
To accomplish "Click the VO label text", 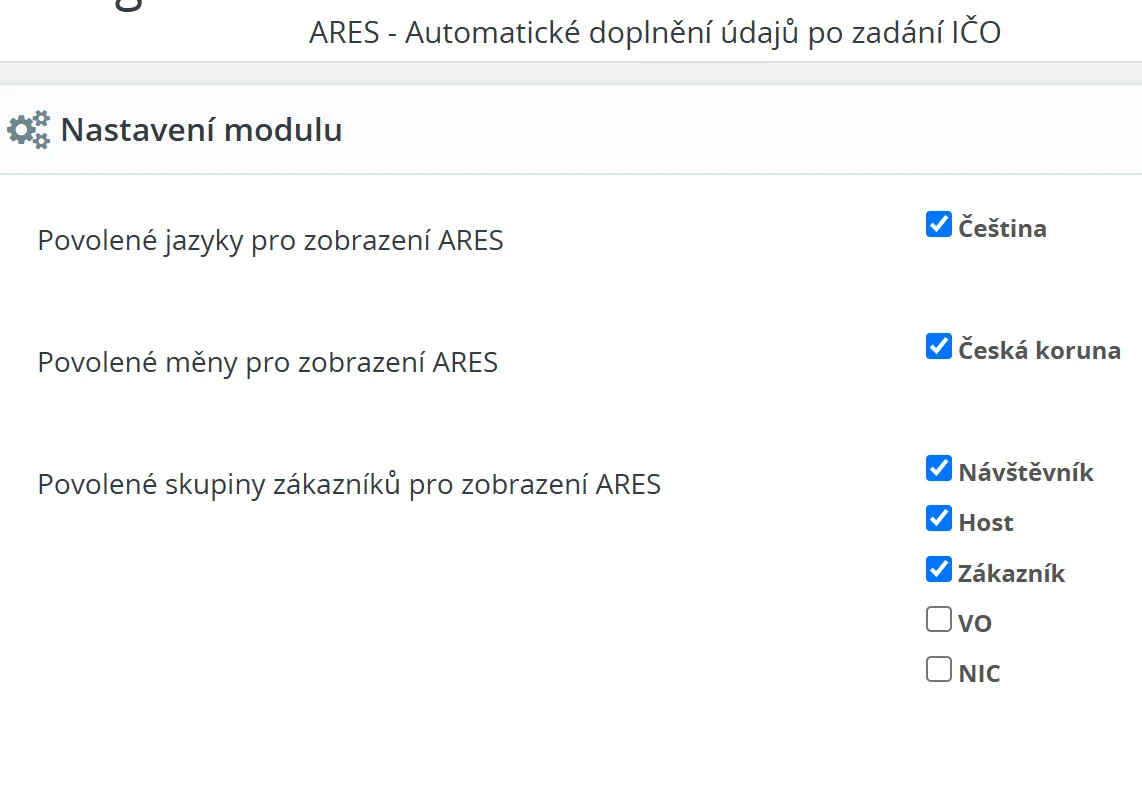I will pos(974,624).
